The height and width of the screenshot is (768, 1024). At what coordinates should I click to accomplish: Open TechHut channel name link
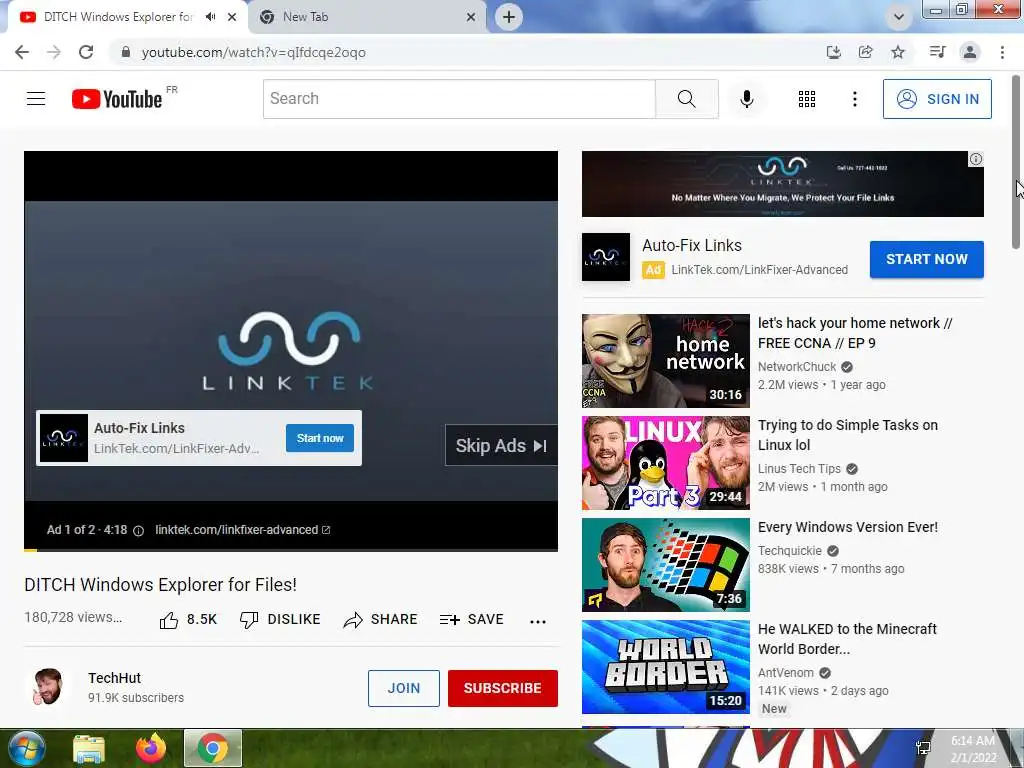pyautogui.click(x=114, y=678)
